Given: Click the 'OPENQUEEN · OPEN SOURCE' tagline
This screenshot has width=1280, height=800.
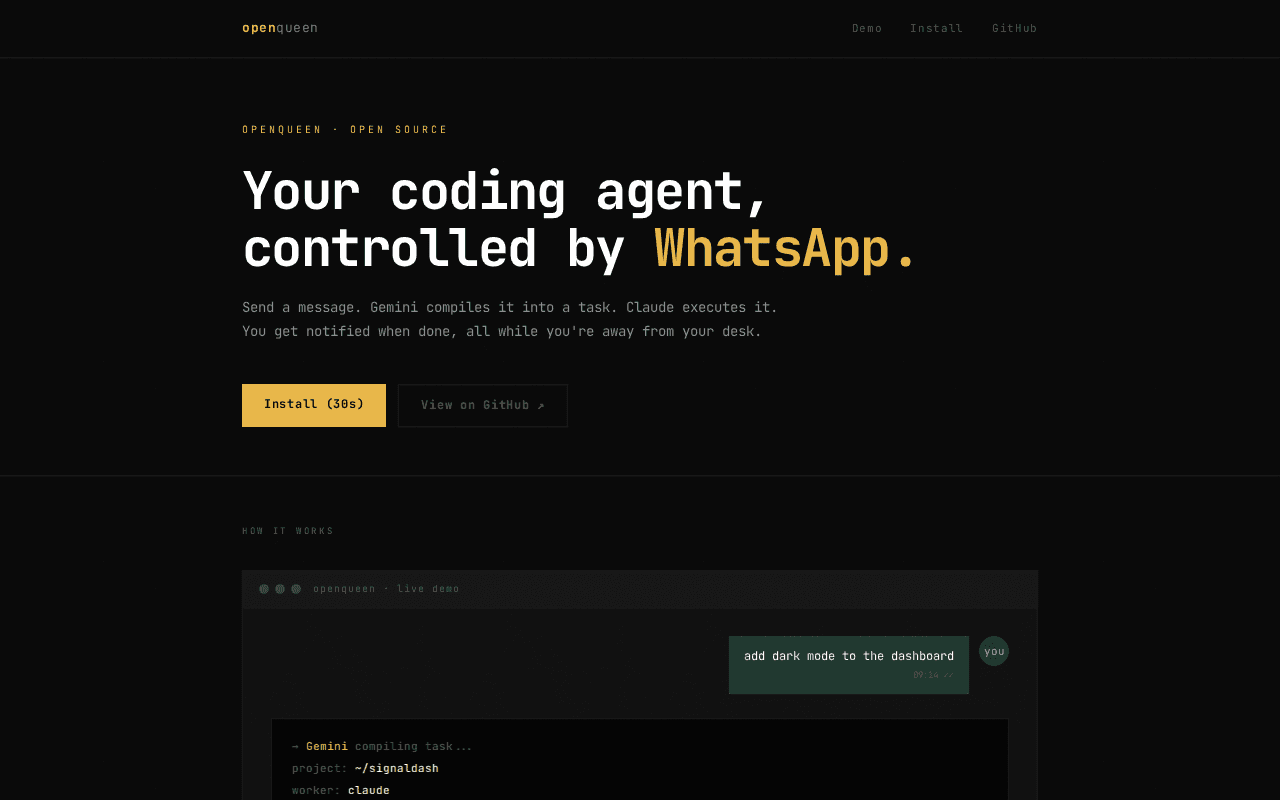Looking at the screenshot, I should [x=345, y=129].
